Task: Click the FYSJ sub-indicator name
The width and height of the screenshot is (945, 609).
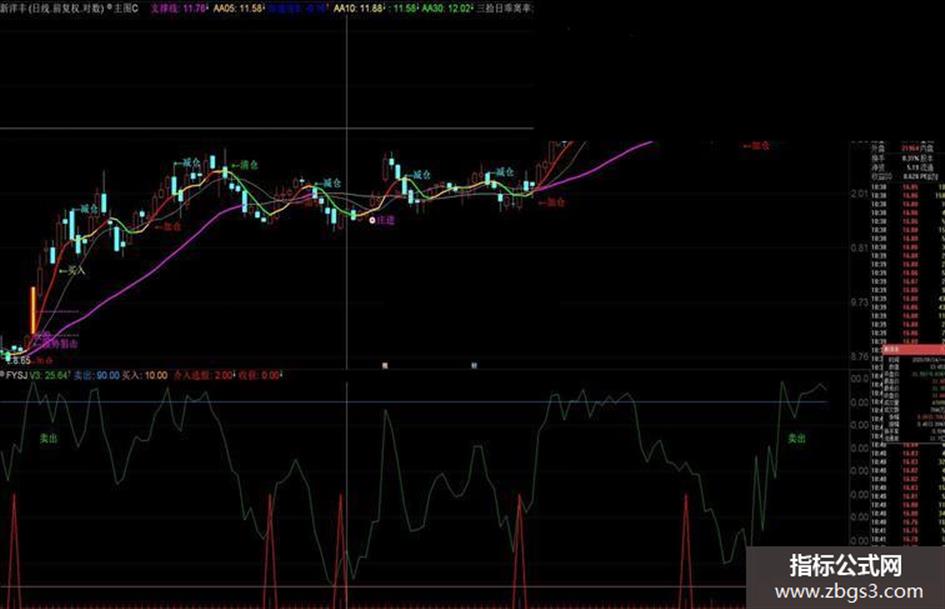Action: coord(17,375)
